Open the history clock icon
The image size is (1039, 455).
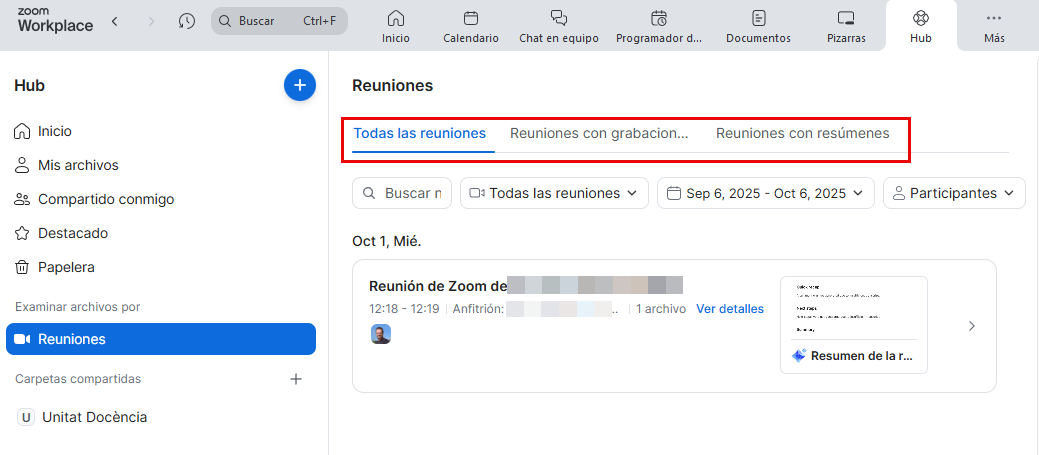click(x=187, y=21)
